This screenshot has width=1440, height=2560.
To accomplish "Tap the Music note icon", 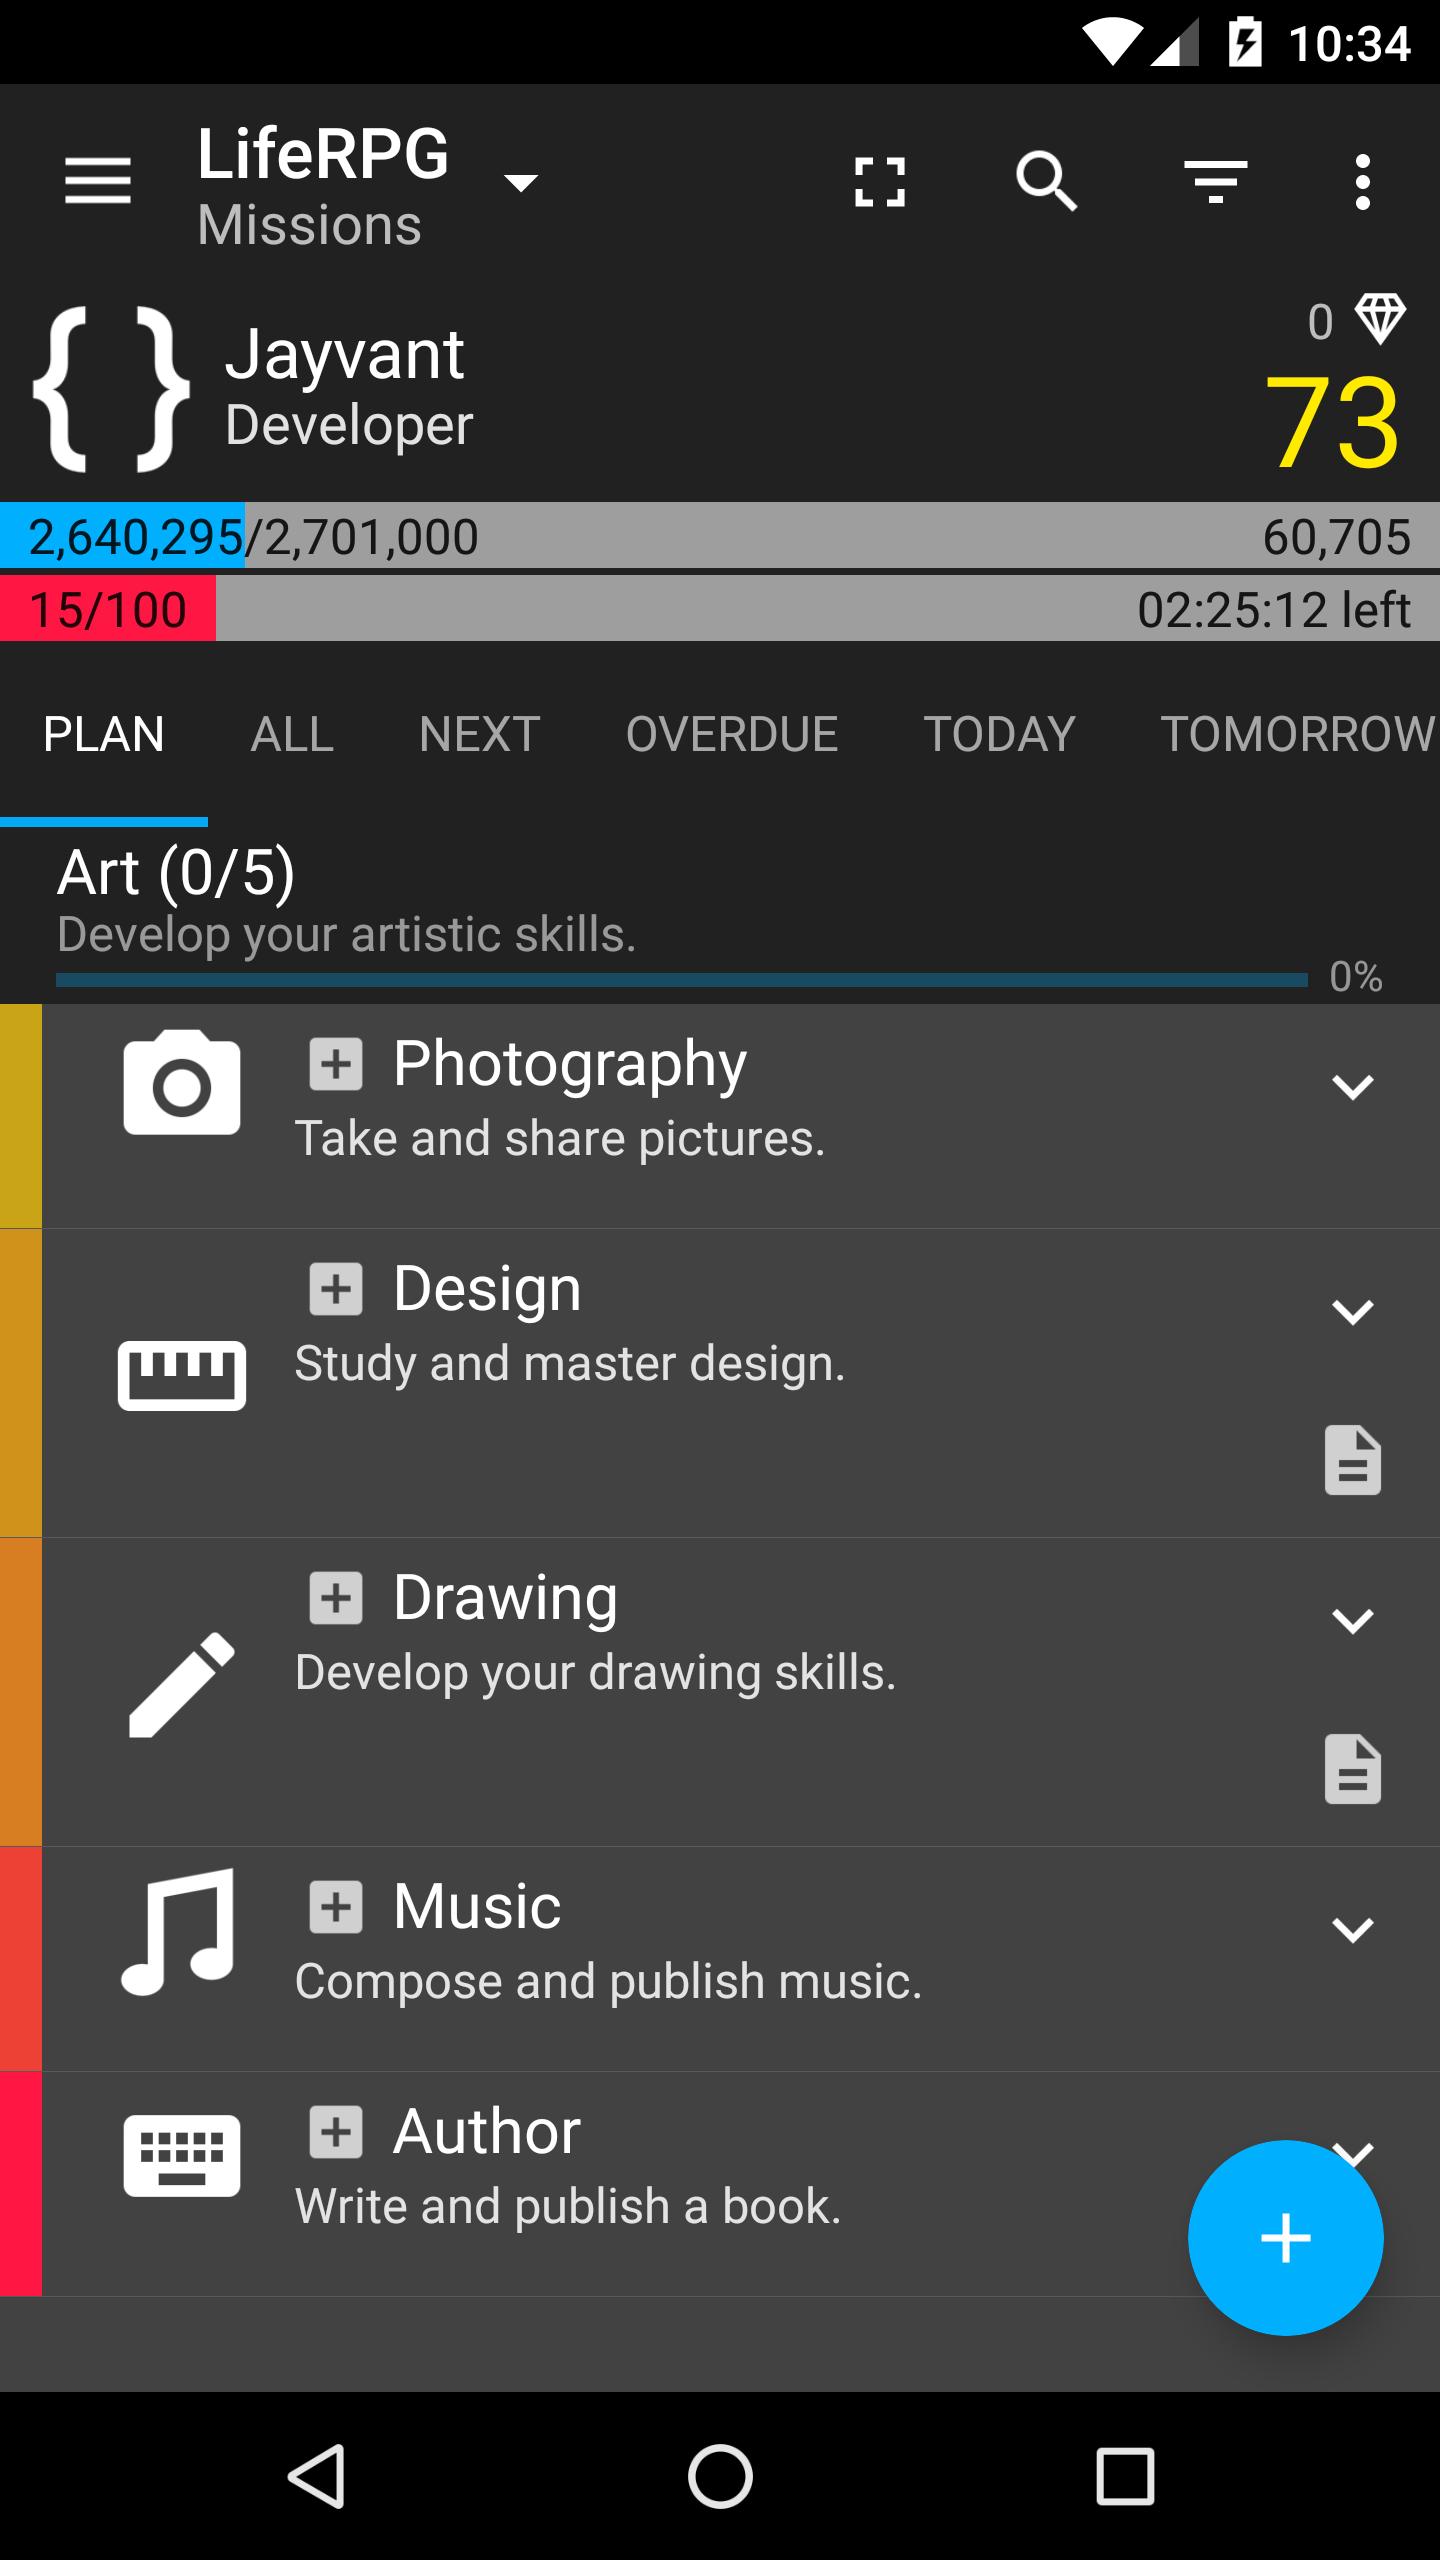I will [x=180, y=1932].
